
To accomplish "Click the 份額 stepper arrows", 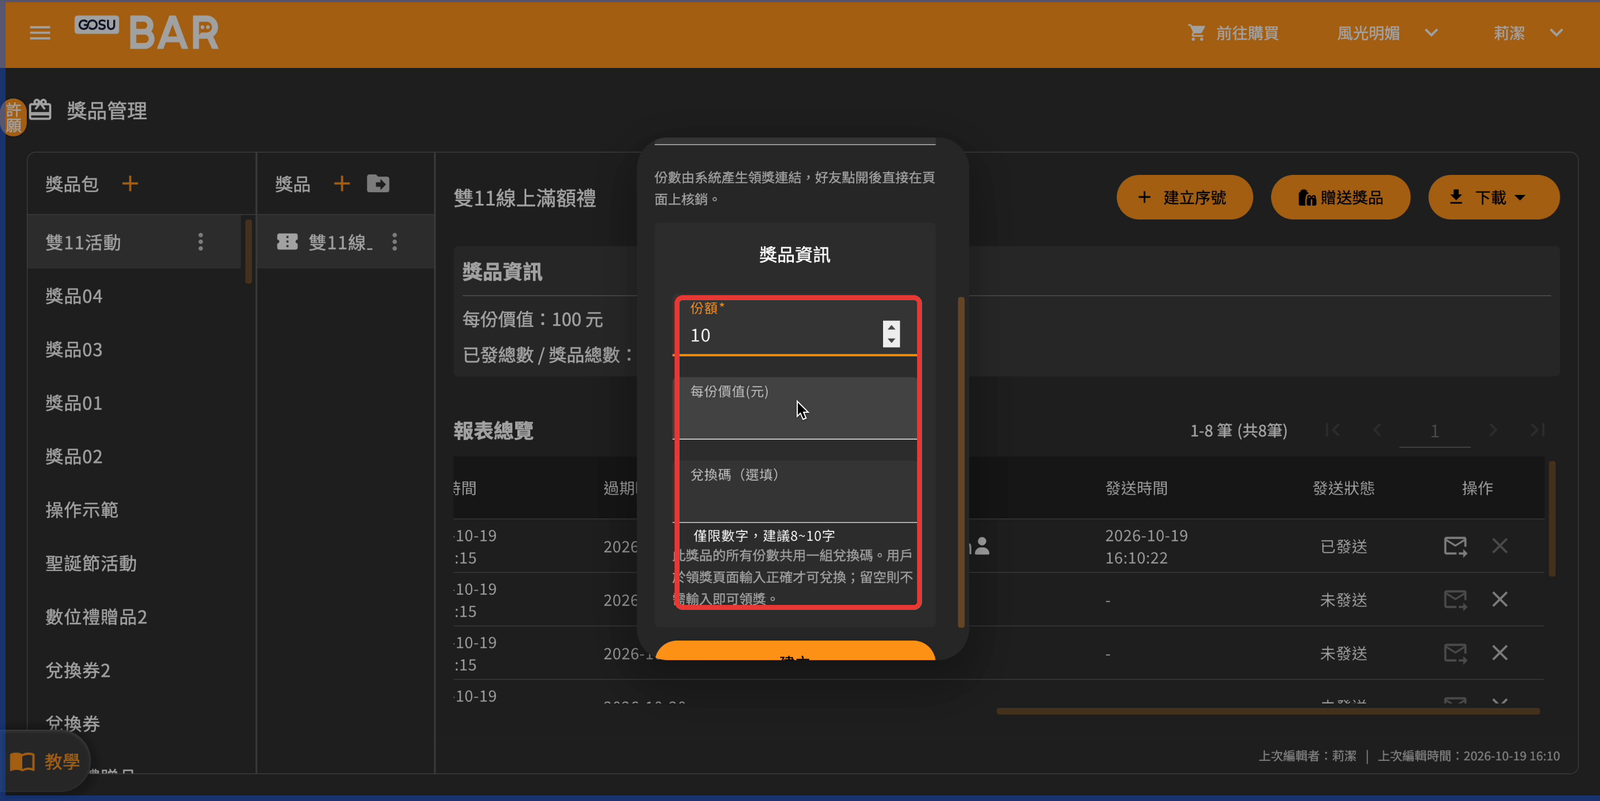I will pos(891,334).
